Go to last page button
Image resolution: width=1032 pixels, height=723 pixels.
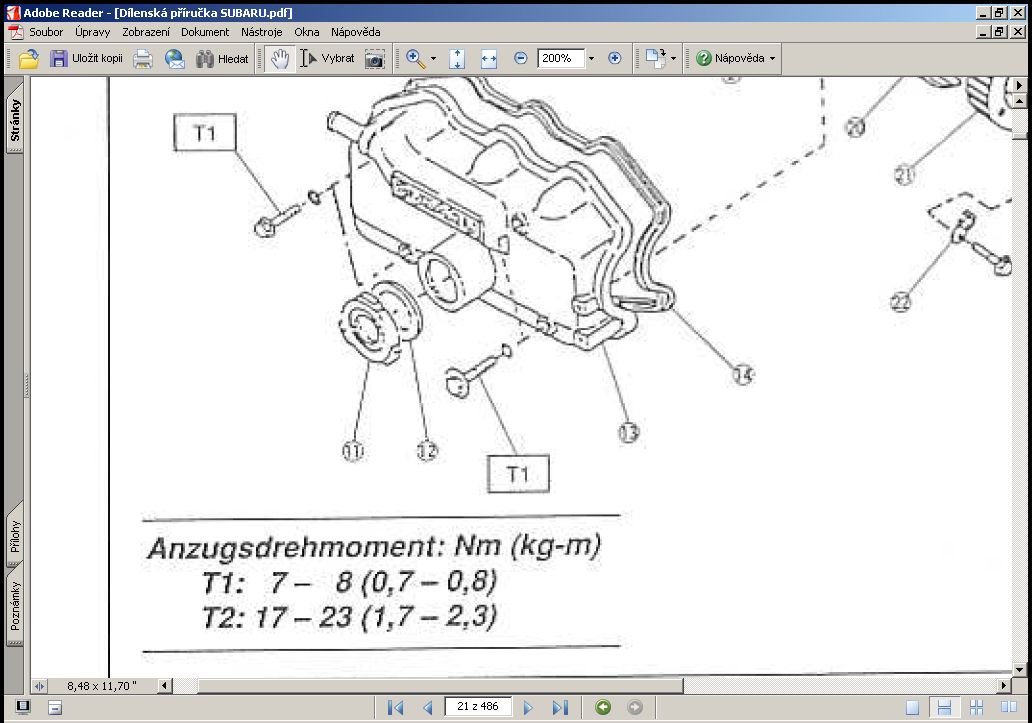(560, 707)
